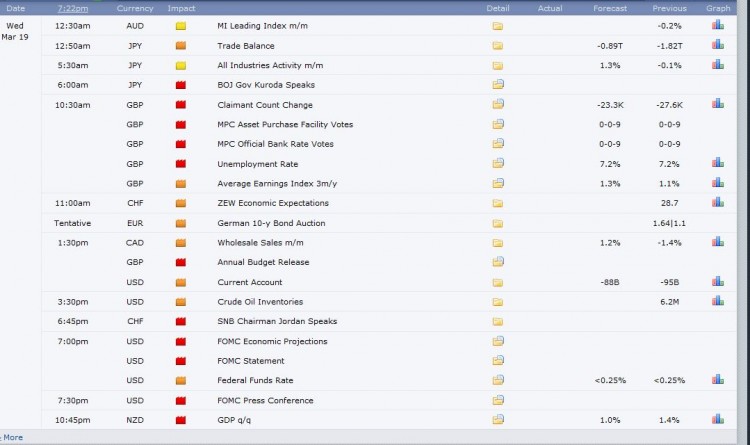Click the yellow impact icon for MI Leading Index
Image resolution: width=750 pixels, height=445 pixels.
coord(181,26)
